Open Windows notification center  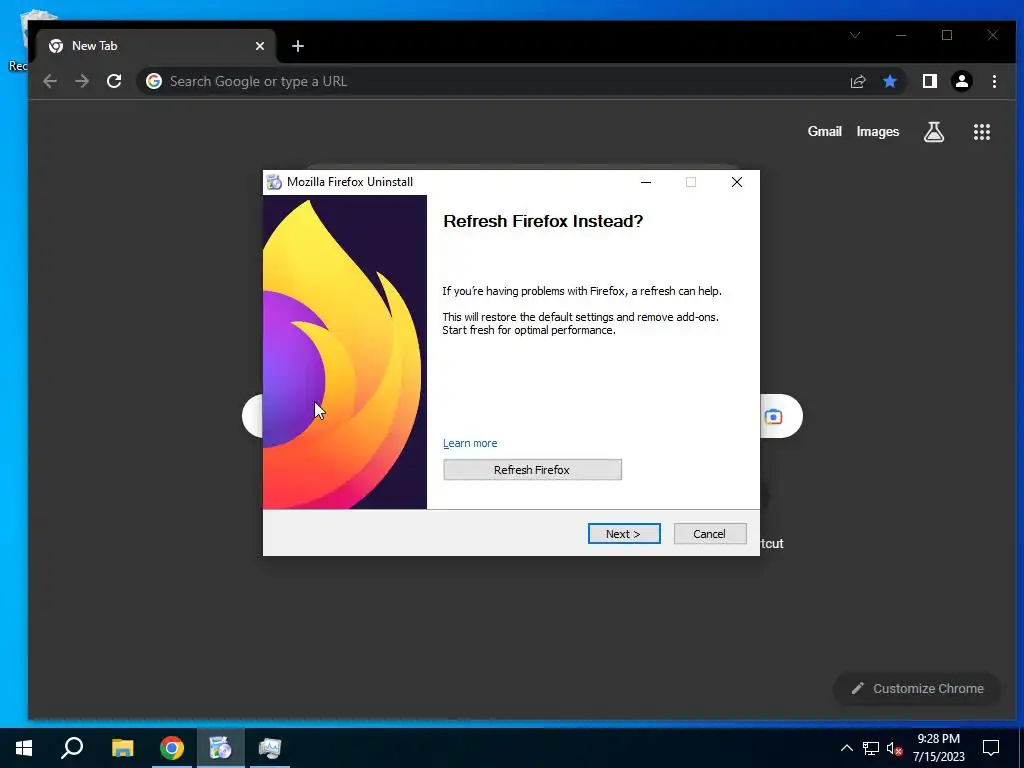(x=991, y=748)
